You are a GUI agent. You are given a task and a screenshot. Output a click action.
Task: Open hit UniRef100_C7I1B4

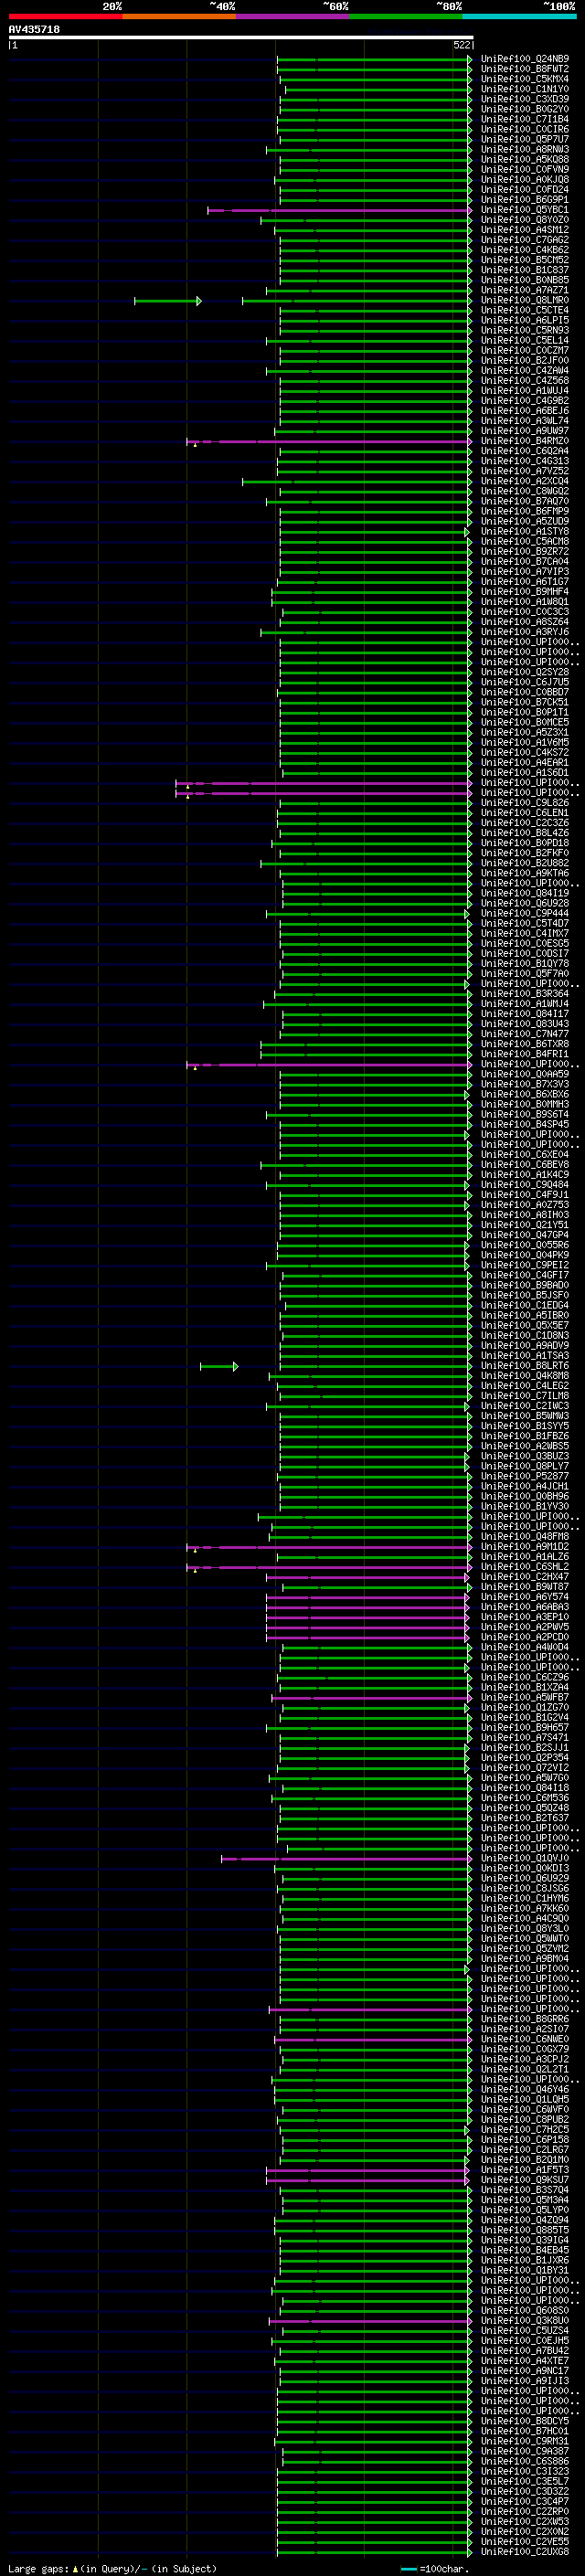click(525, 119)
